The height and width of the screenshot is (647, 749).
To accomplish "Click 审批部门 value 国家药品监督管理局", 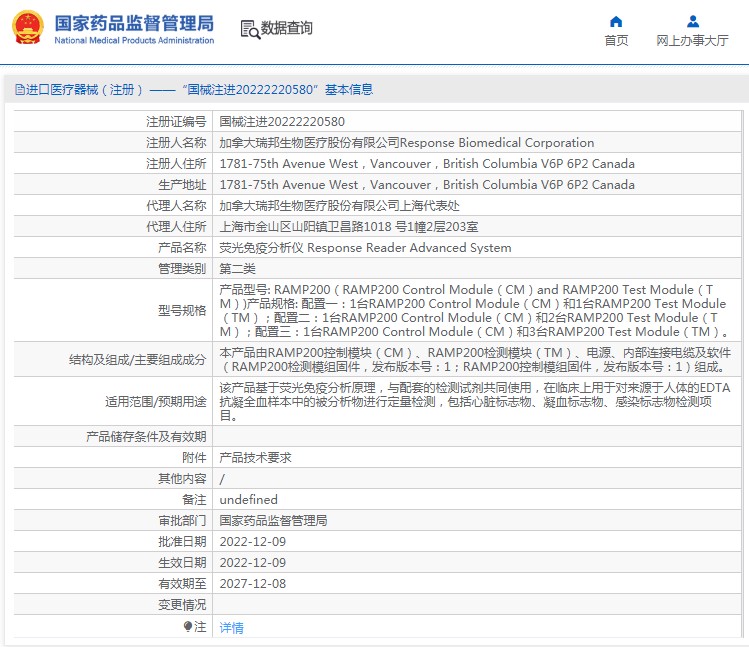I will [x=273, y=520].
